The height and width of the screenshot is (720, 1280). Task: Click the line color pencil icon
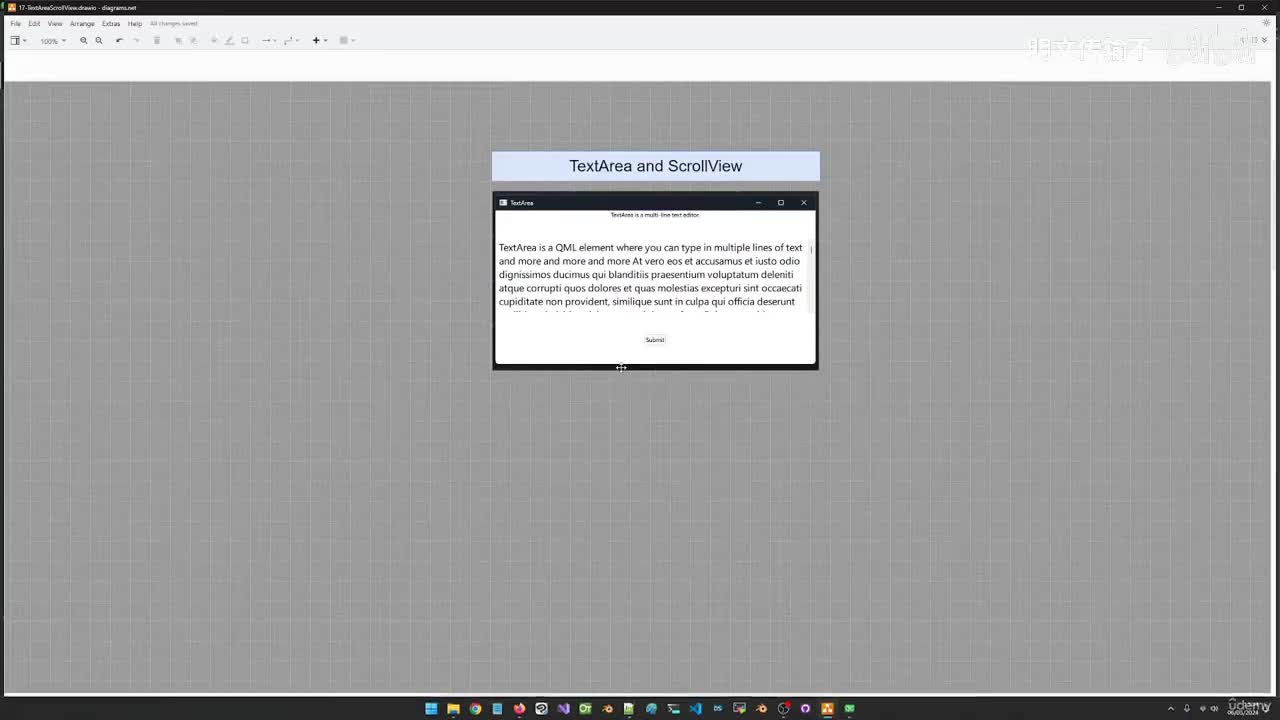pos(229,41)
